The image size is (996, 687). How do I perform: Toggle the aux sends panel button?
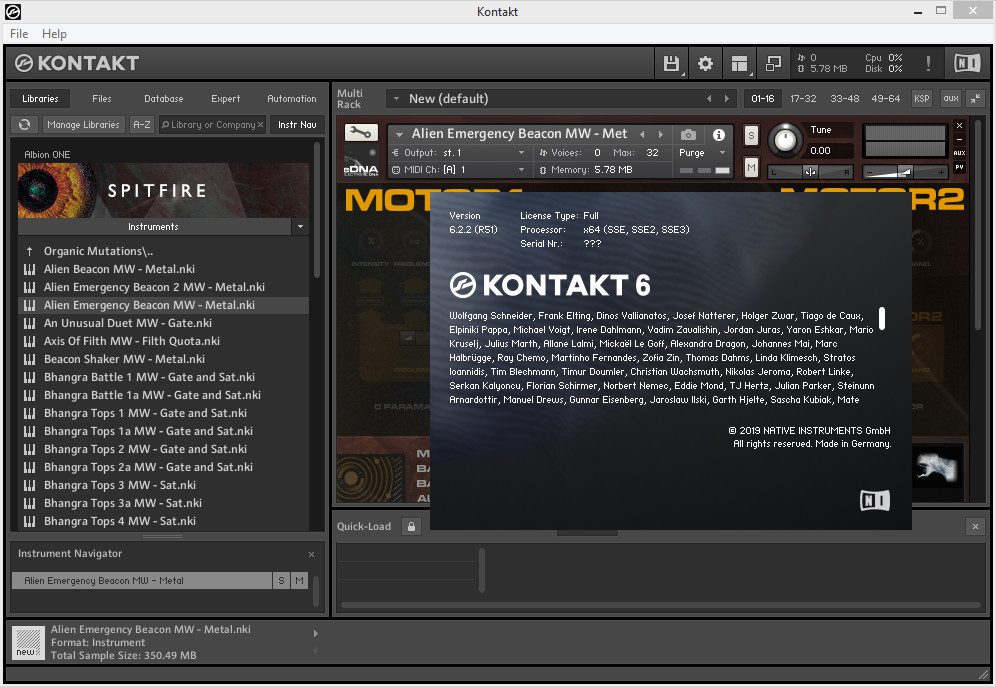click(x=950, y=98)
